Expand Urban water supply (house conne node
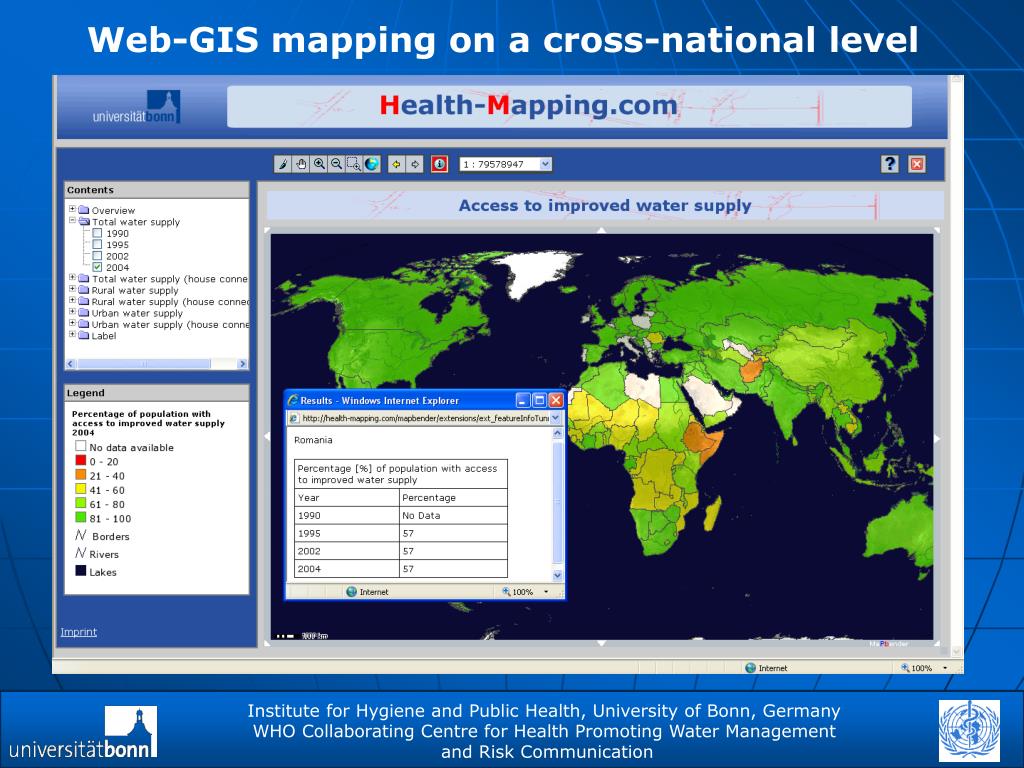The image size is (1024, 768). 72,323
